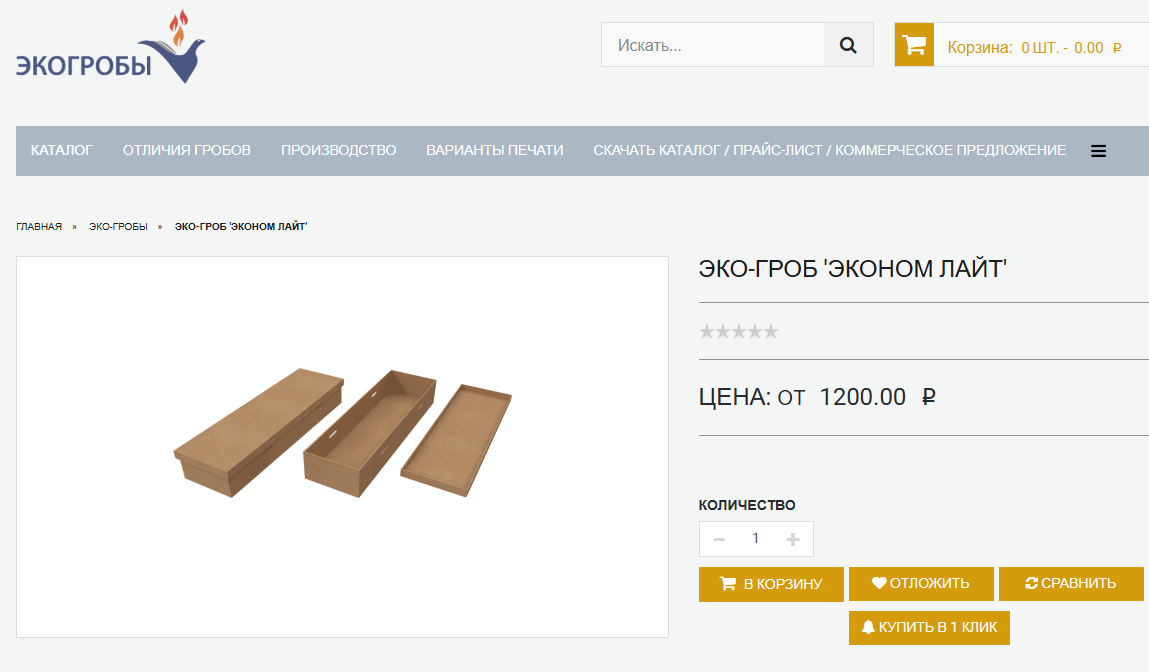The height and width of the screenshot is (672, 1149).
Task: Open Скачать каталог / прайс-лист menu item
Action: pyautogui.click(x=829, y=151)
